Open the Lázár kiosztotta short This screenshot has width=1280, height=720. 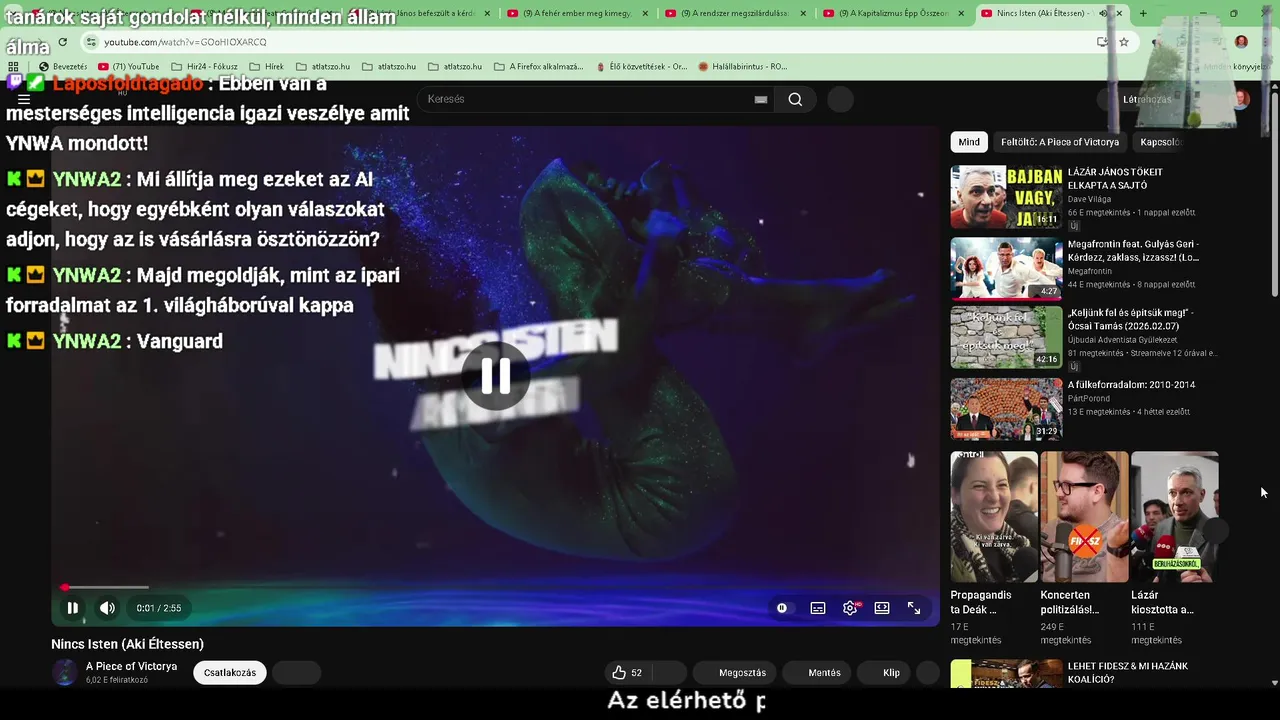[1175, 517]
